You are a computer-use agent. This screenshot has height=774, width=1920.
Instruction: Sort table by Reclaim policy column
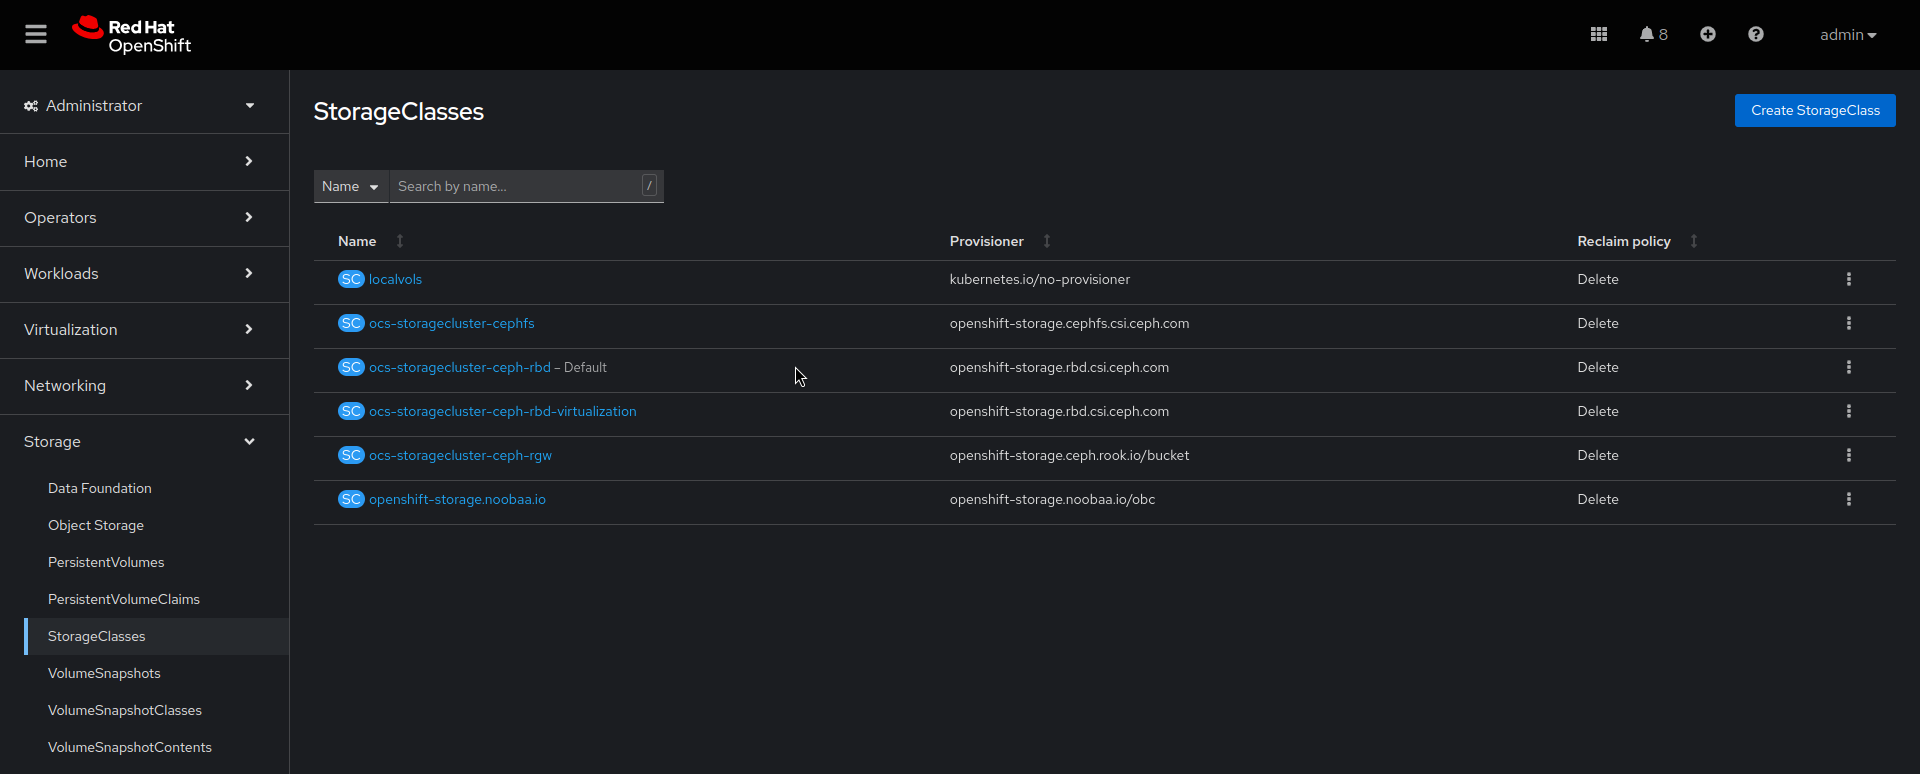coord(1624,242)
